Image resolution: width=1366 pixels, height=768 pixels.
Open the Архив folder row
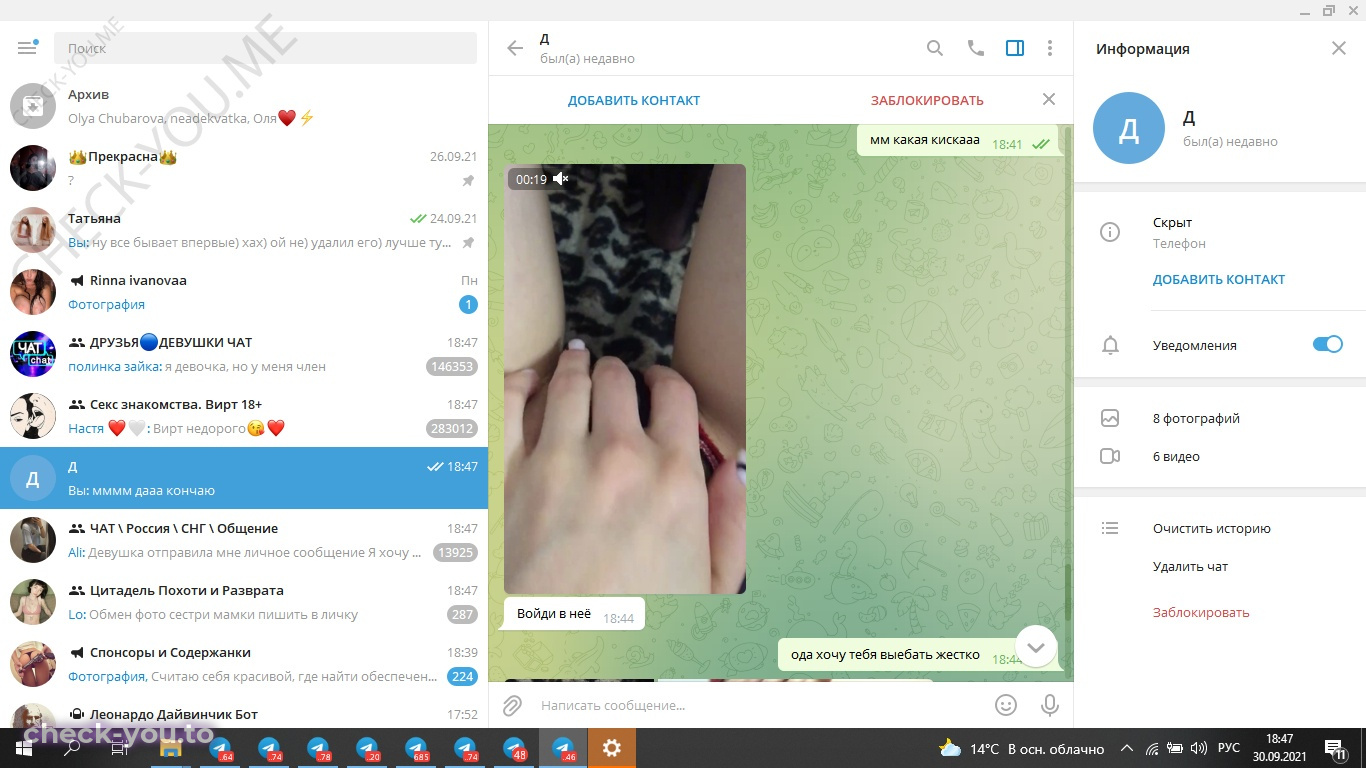[x=244, y=106]
